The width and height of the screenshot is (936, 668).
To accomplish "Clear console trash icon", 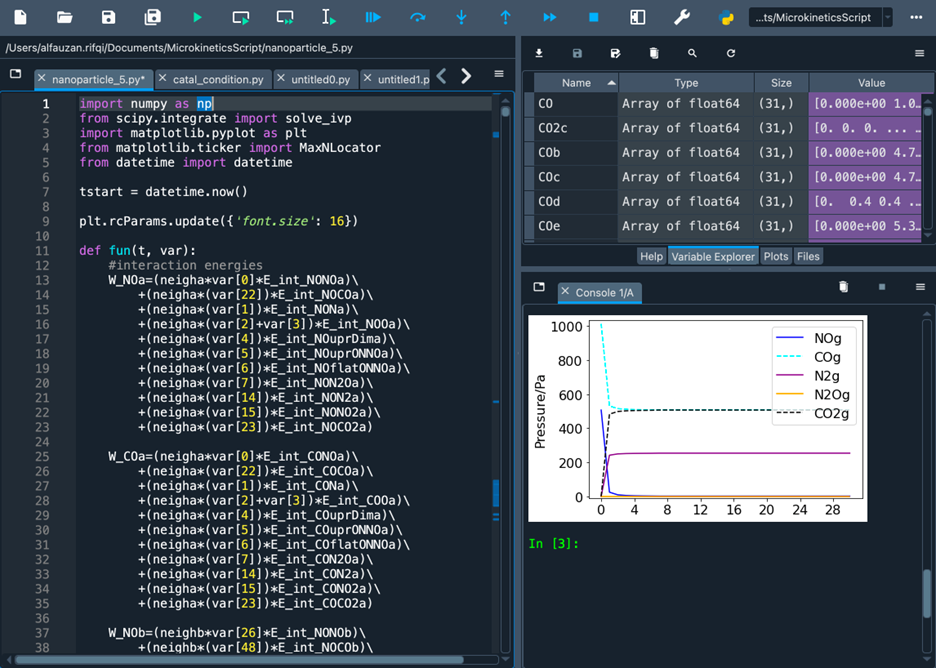I will tap(843, 287).
